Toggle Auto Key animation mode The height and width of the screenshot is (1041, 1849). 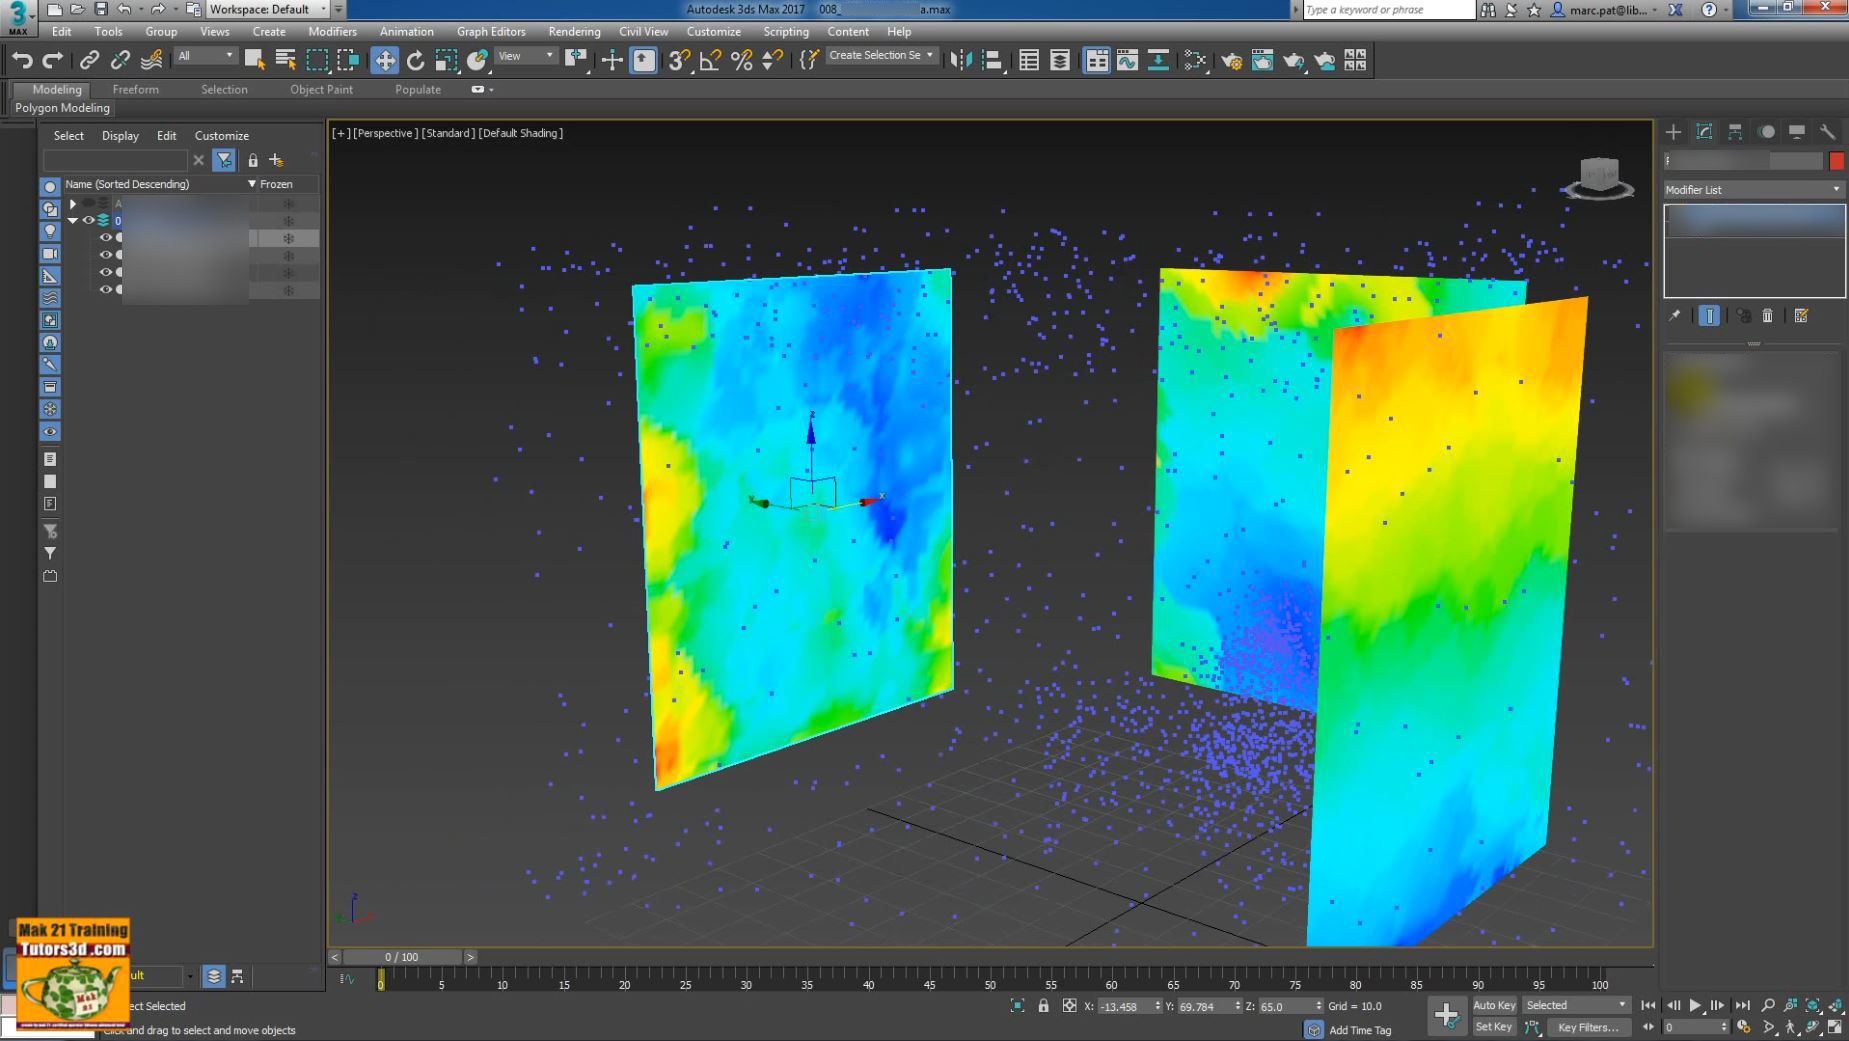(1494, 1005)
